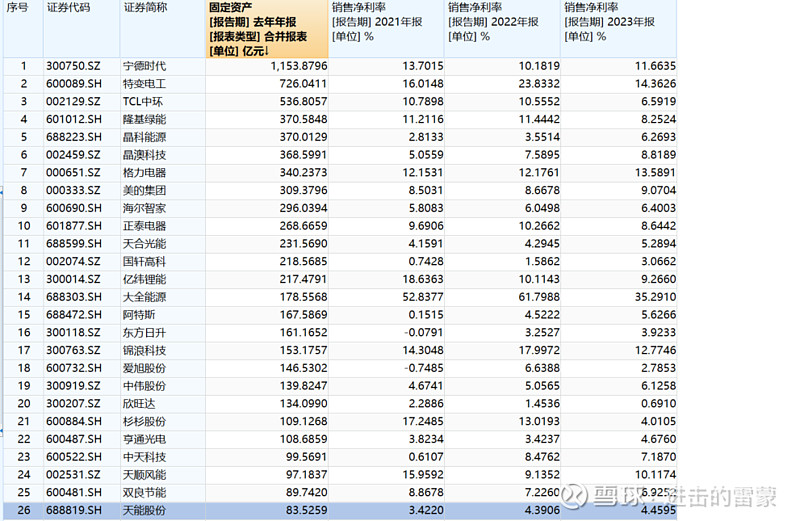Select the 东方日升 name cell
This screenshot has width=800, height=521.
144,333
